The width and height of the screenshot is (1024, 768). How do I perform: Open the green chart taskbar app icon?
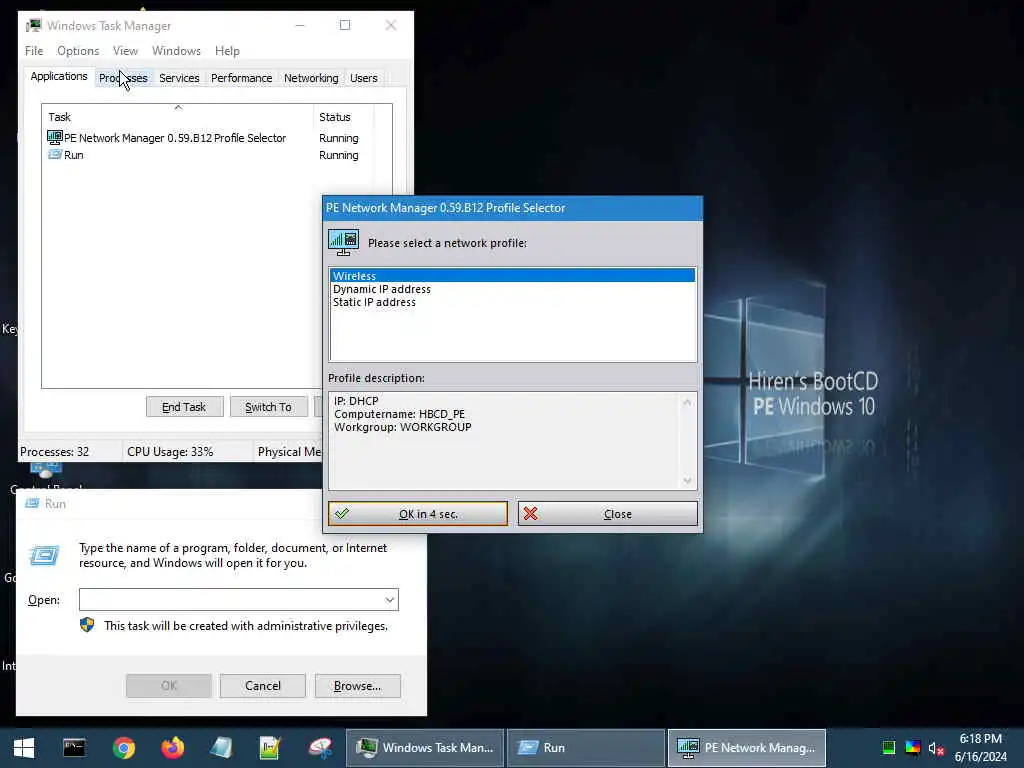coord(270,748)
